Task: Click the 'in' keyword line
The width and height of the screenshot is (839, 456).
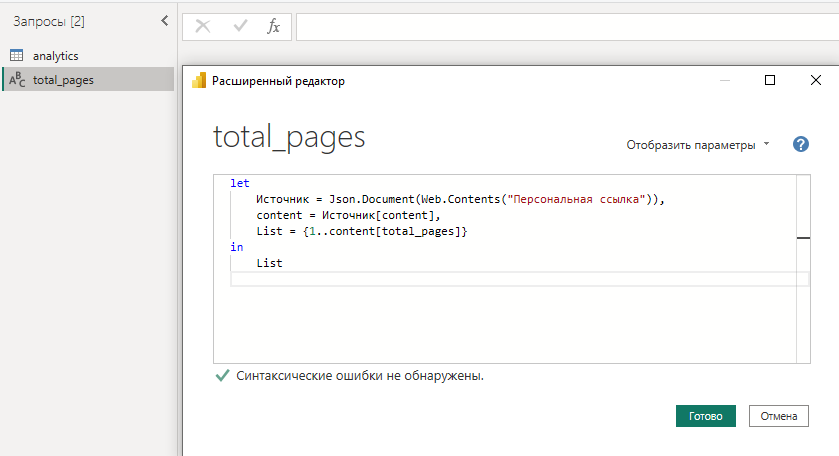Action: 237,247
